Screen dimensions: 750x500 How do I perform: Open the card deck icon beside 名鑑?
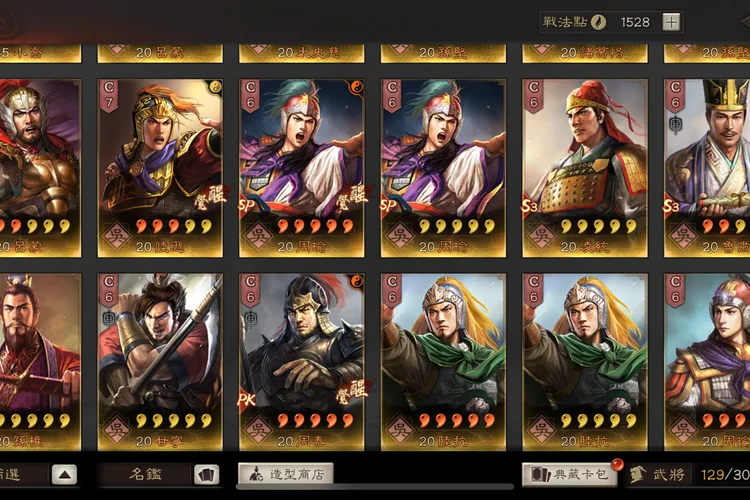pyautogui.click(x=206, y=475)
